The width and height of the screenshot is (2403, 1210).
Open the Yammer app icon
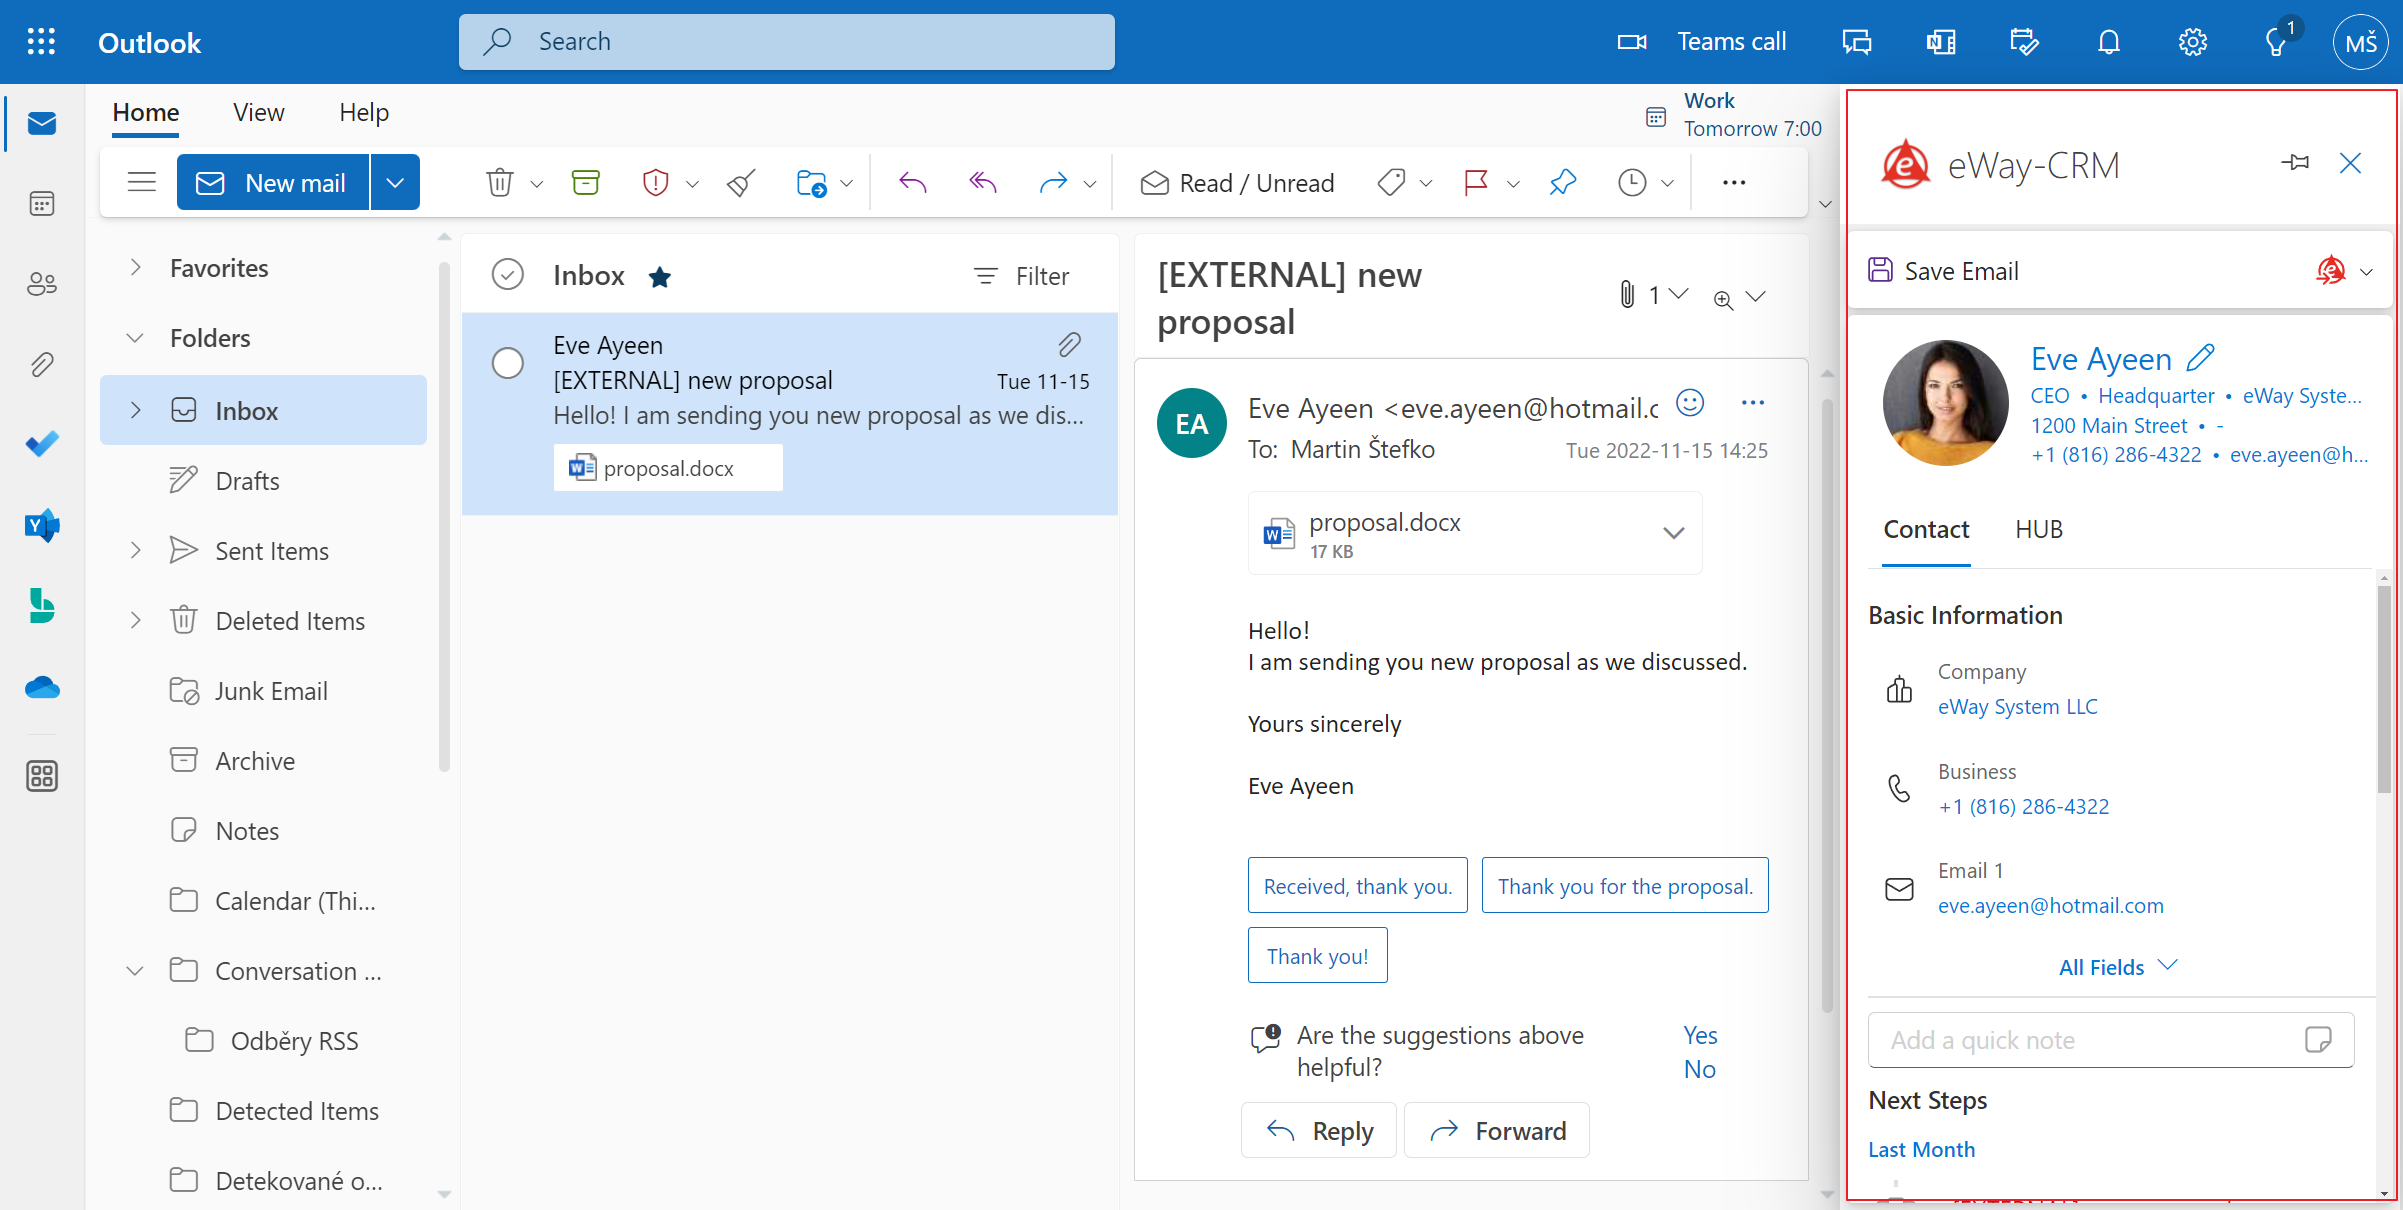click(x=42, y=525)
